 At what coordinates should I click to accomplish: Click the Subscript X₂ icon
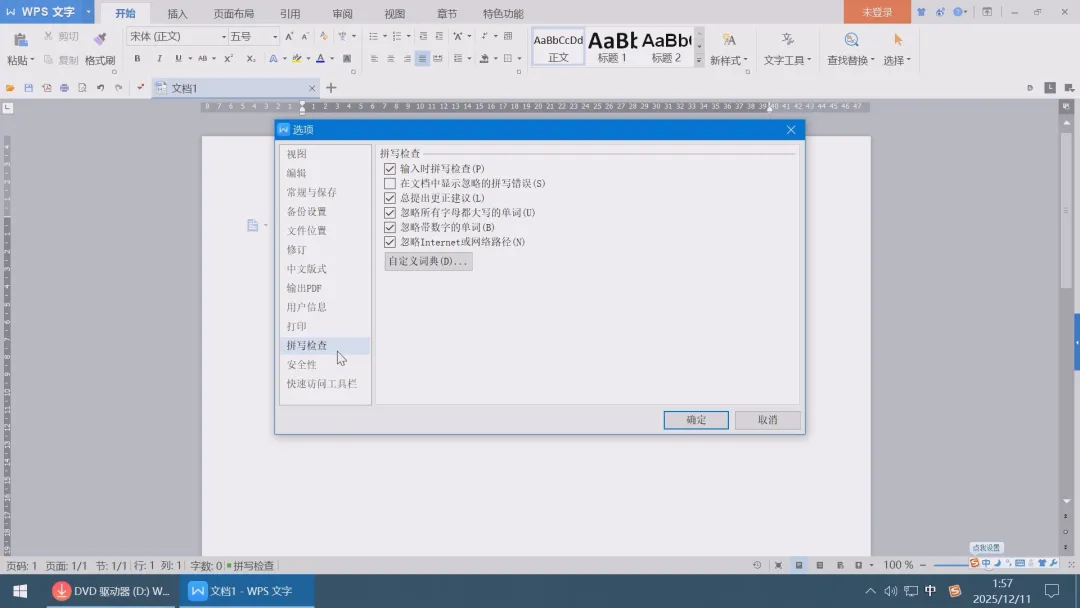click(251, 59)
